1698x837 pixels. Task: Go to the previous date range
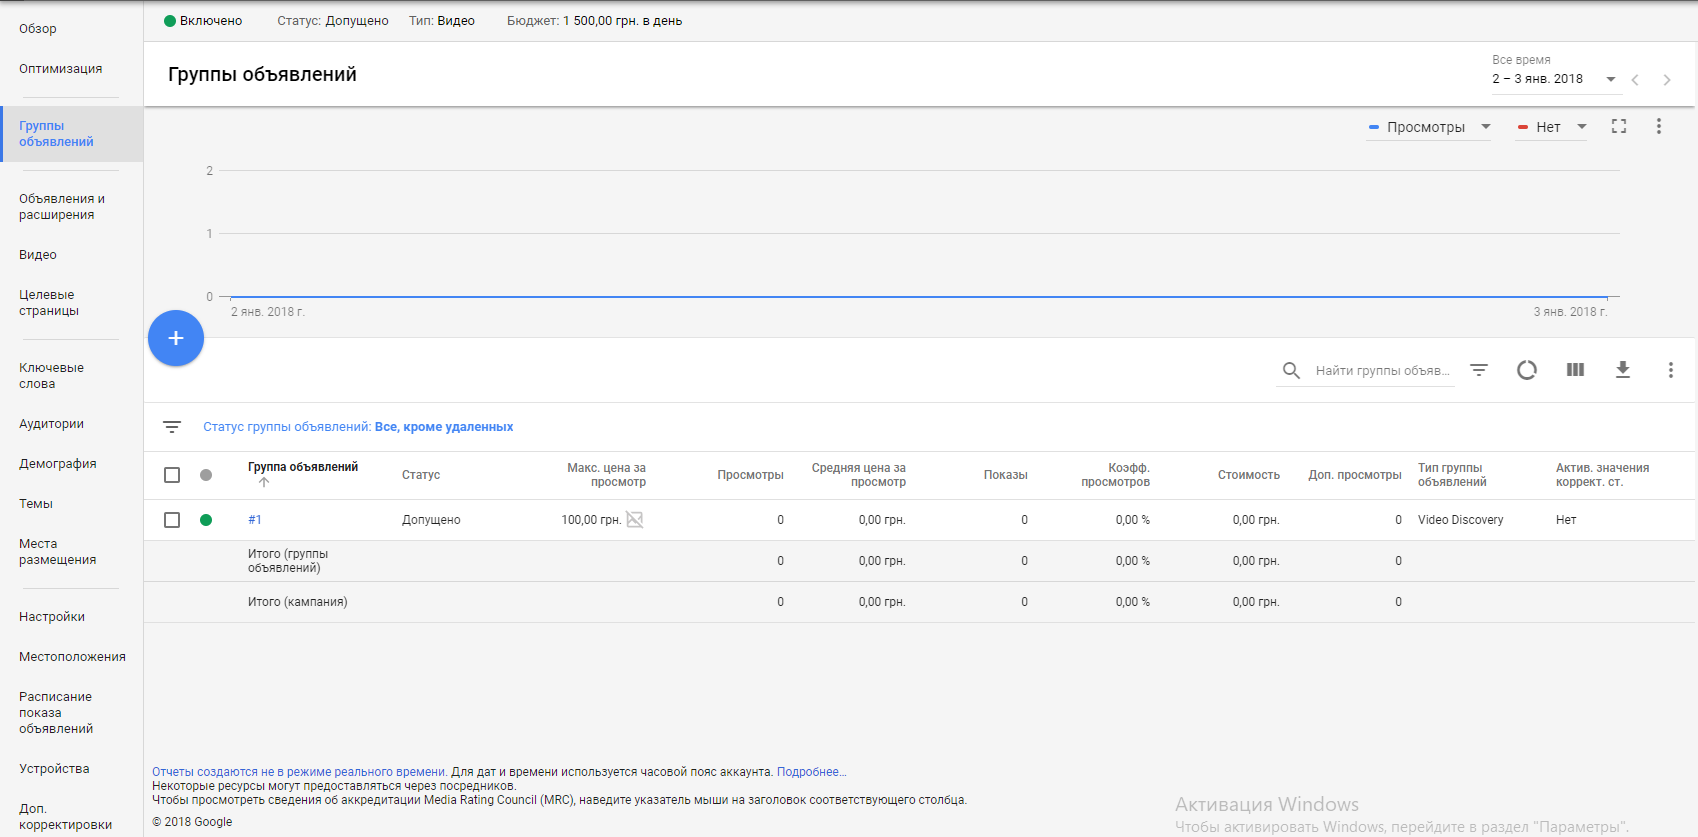tap(1635, 80)
